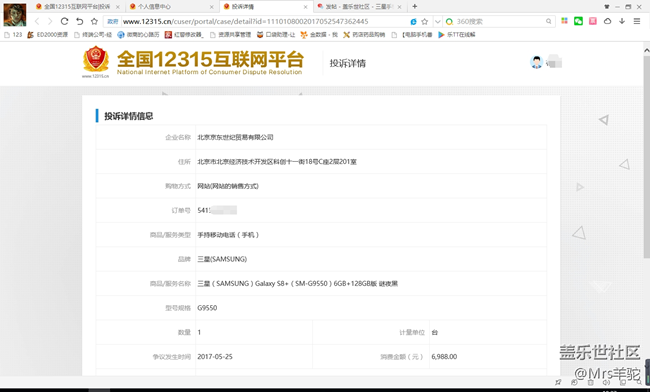Click the rocket accelerator icon in status bar

pos(558,382)
